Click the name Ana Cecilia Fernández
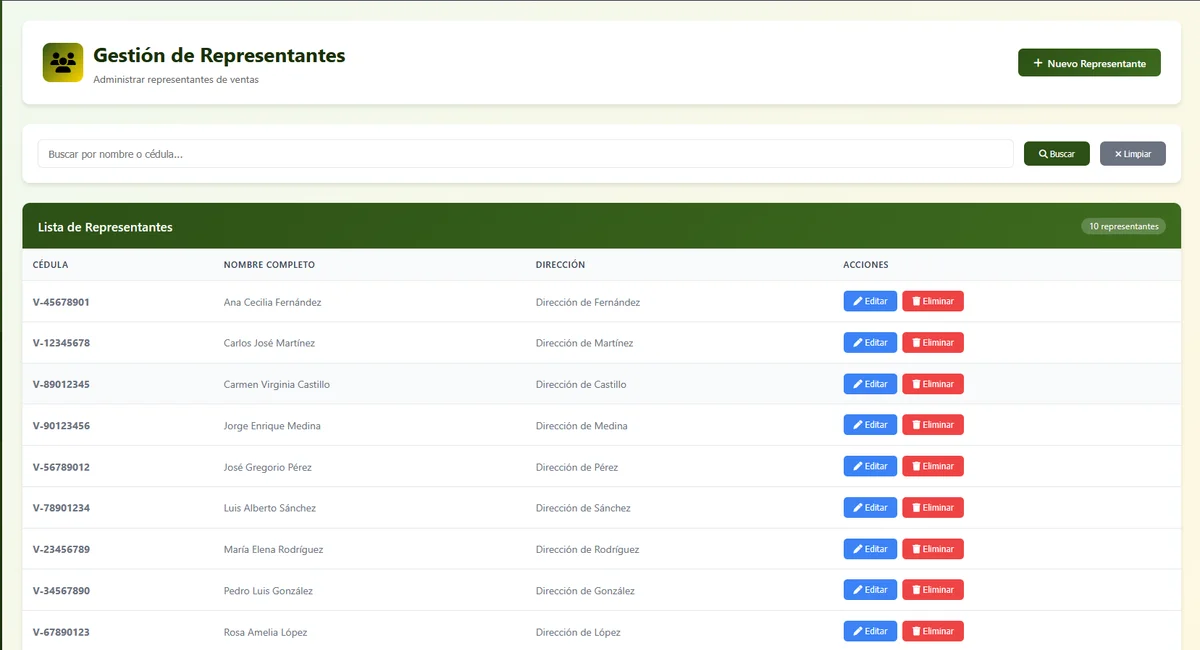The height and width of the screenshot is (650, 1200). click(x=273, y=302)
